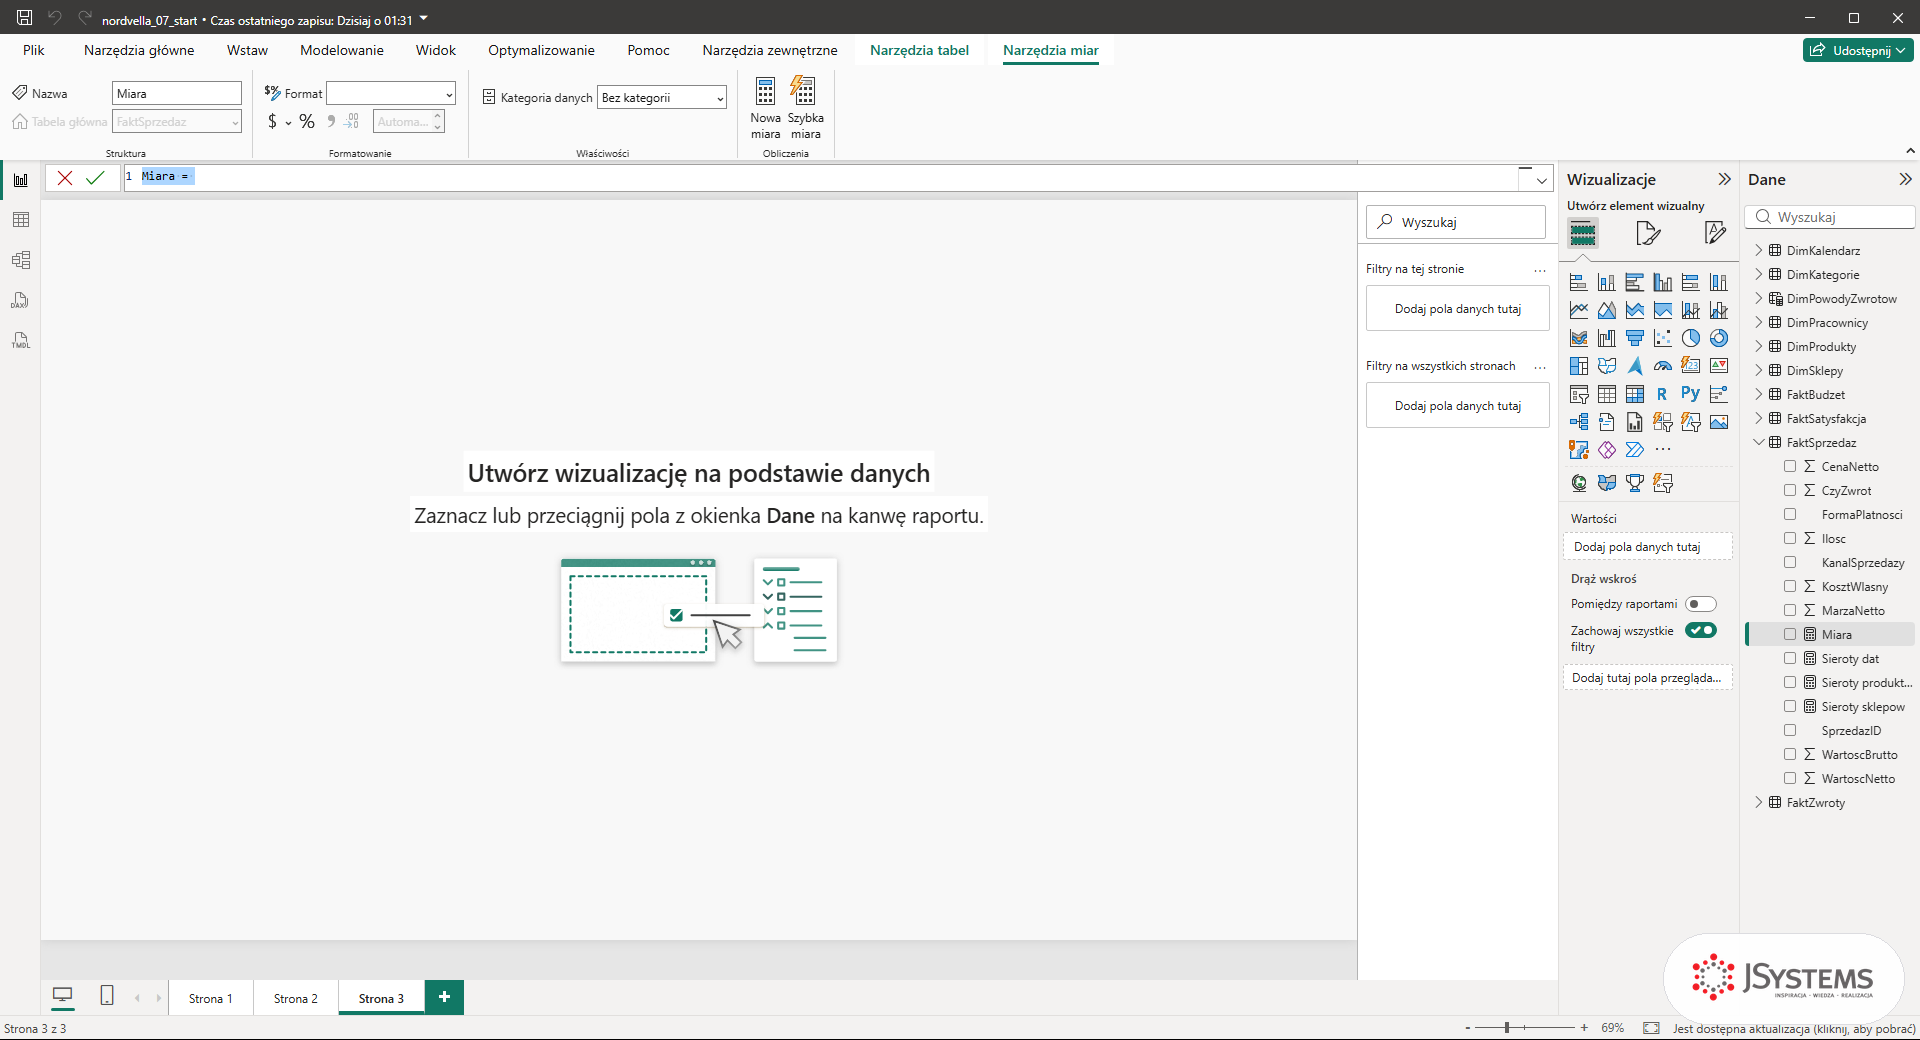The width and height of the screenshot is (1920, 1040).
Task: Open the Format dropdown in ribbon
Action: coord(391,93)
